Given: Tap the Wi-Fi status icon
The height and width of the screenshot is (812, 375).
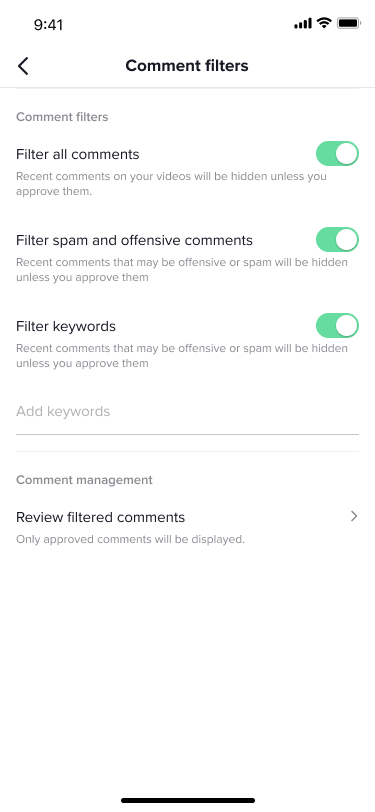Looking at the screenshot, I should tap(324, 23).
